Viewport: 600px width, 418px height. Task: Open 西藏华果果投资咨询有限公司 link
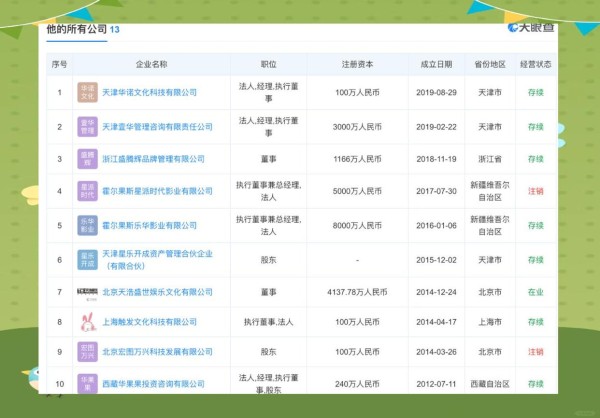(153, 384)
